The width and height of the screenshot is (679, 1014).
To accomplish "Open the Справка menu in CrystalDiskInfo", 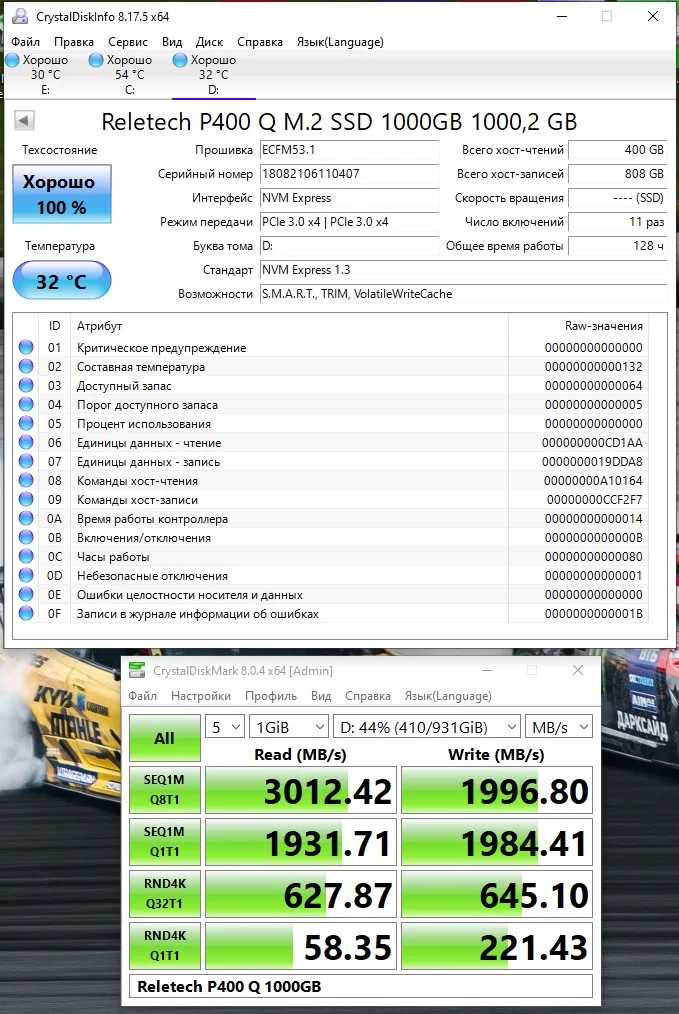I will pyautogui.click(x=260, y=41).
